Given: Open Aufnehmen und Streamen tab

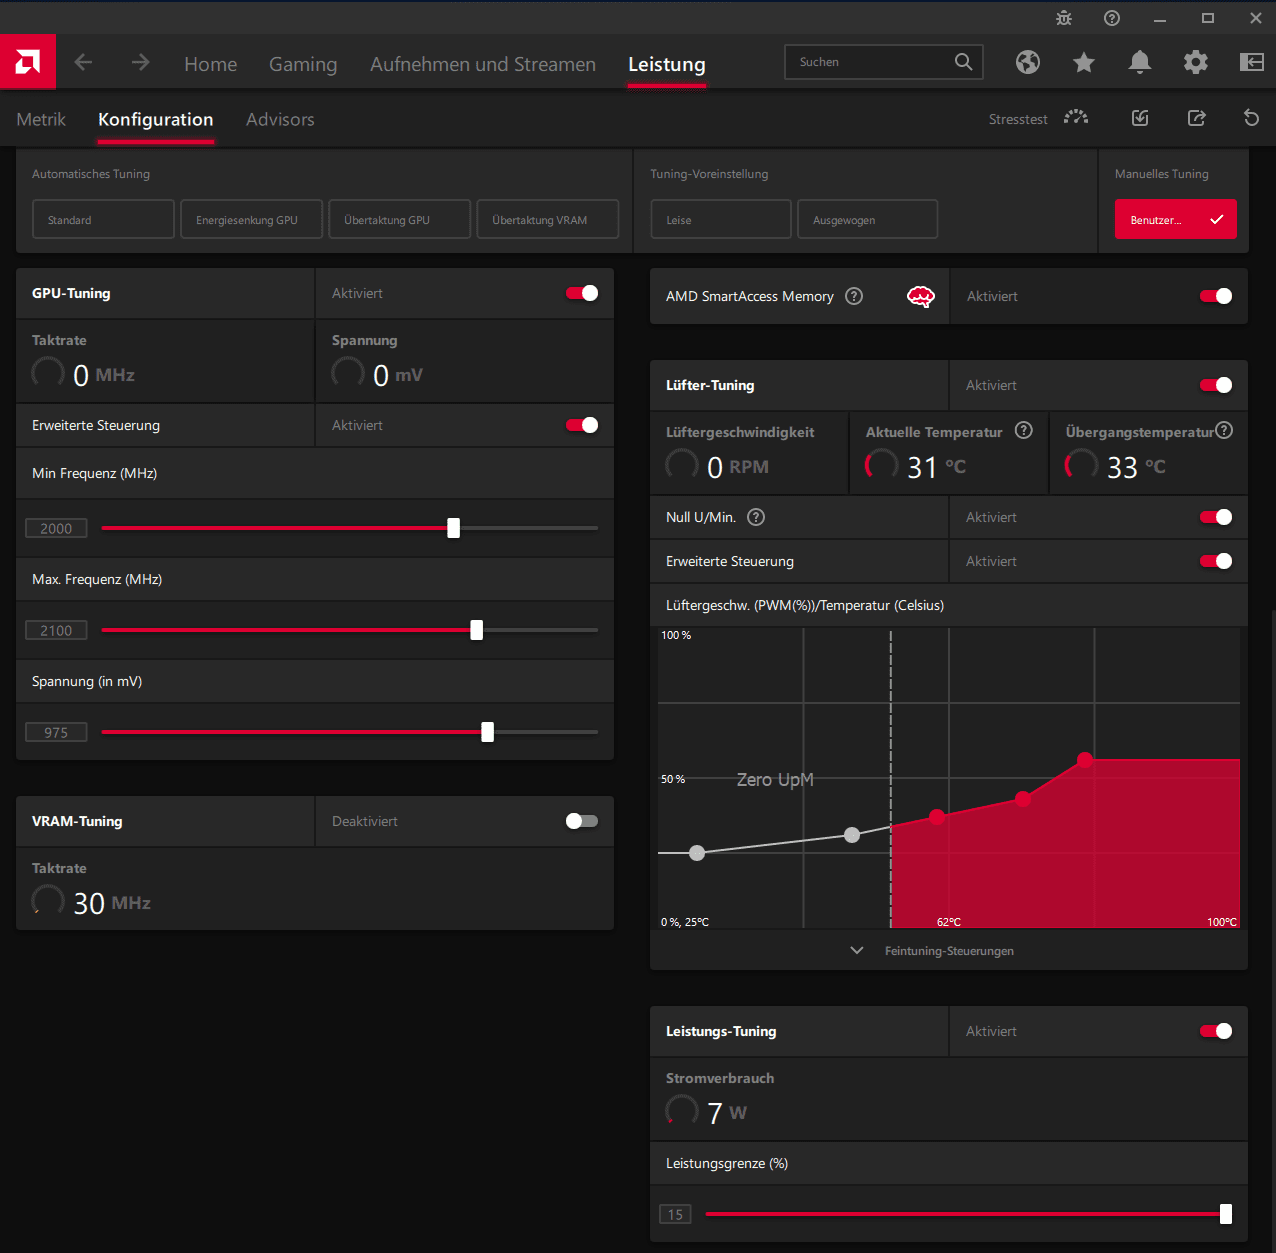Looking at the screenshot, I should click(483, 64).
